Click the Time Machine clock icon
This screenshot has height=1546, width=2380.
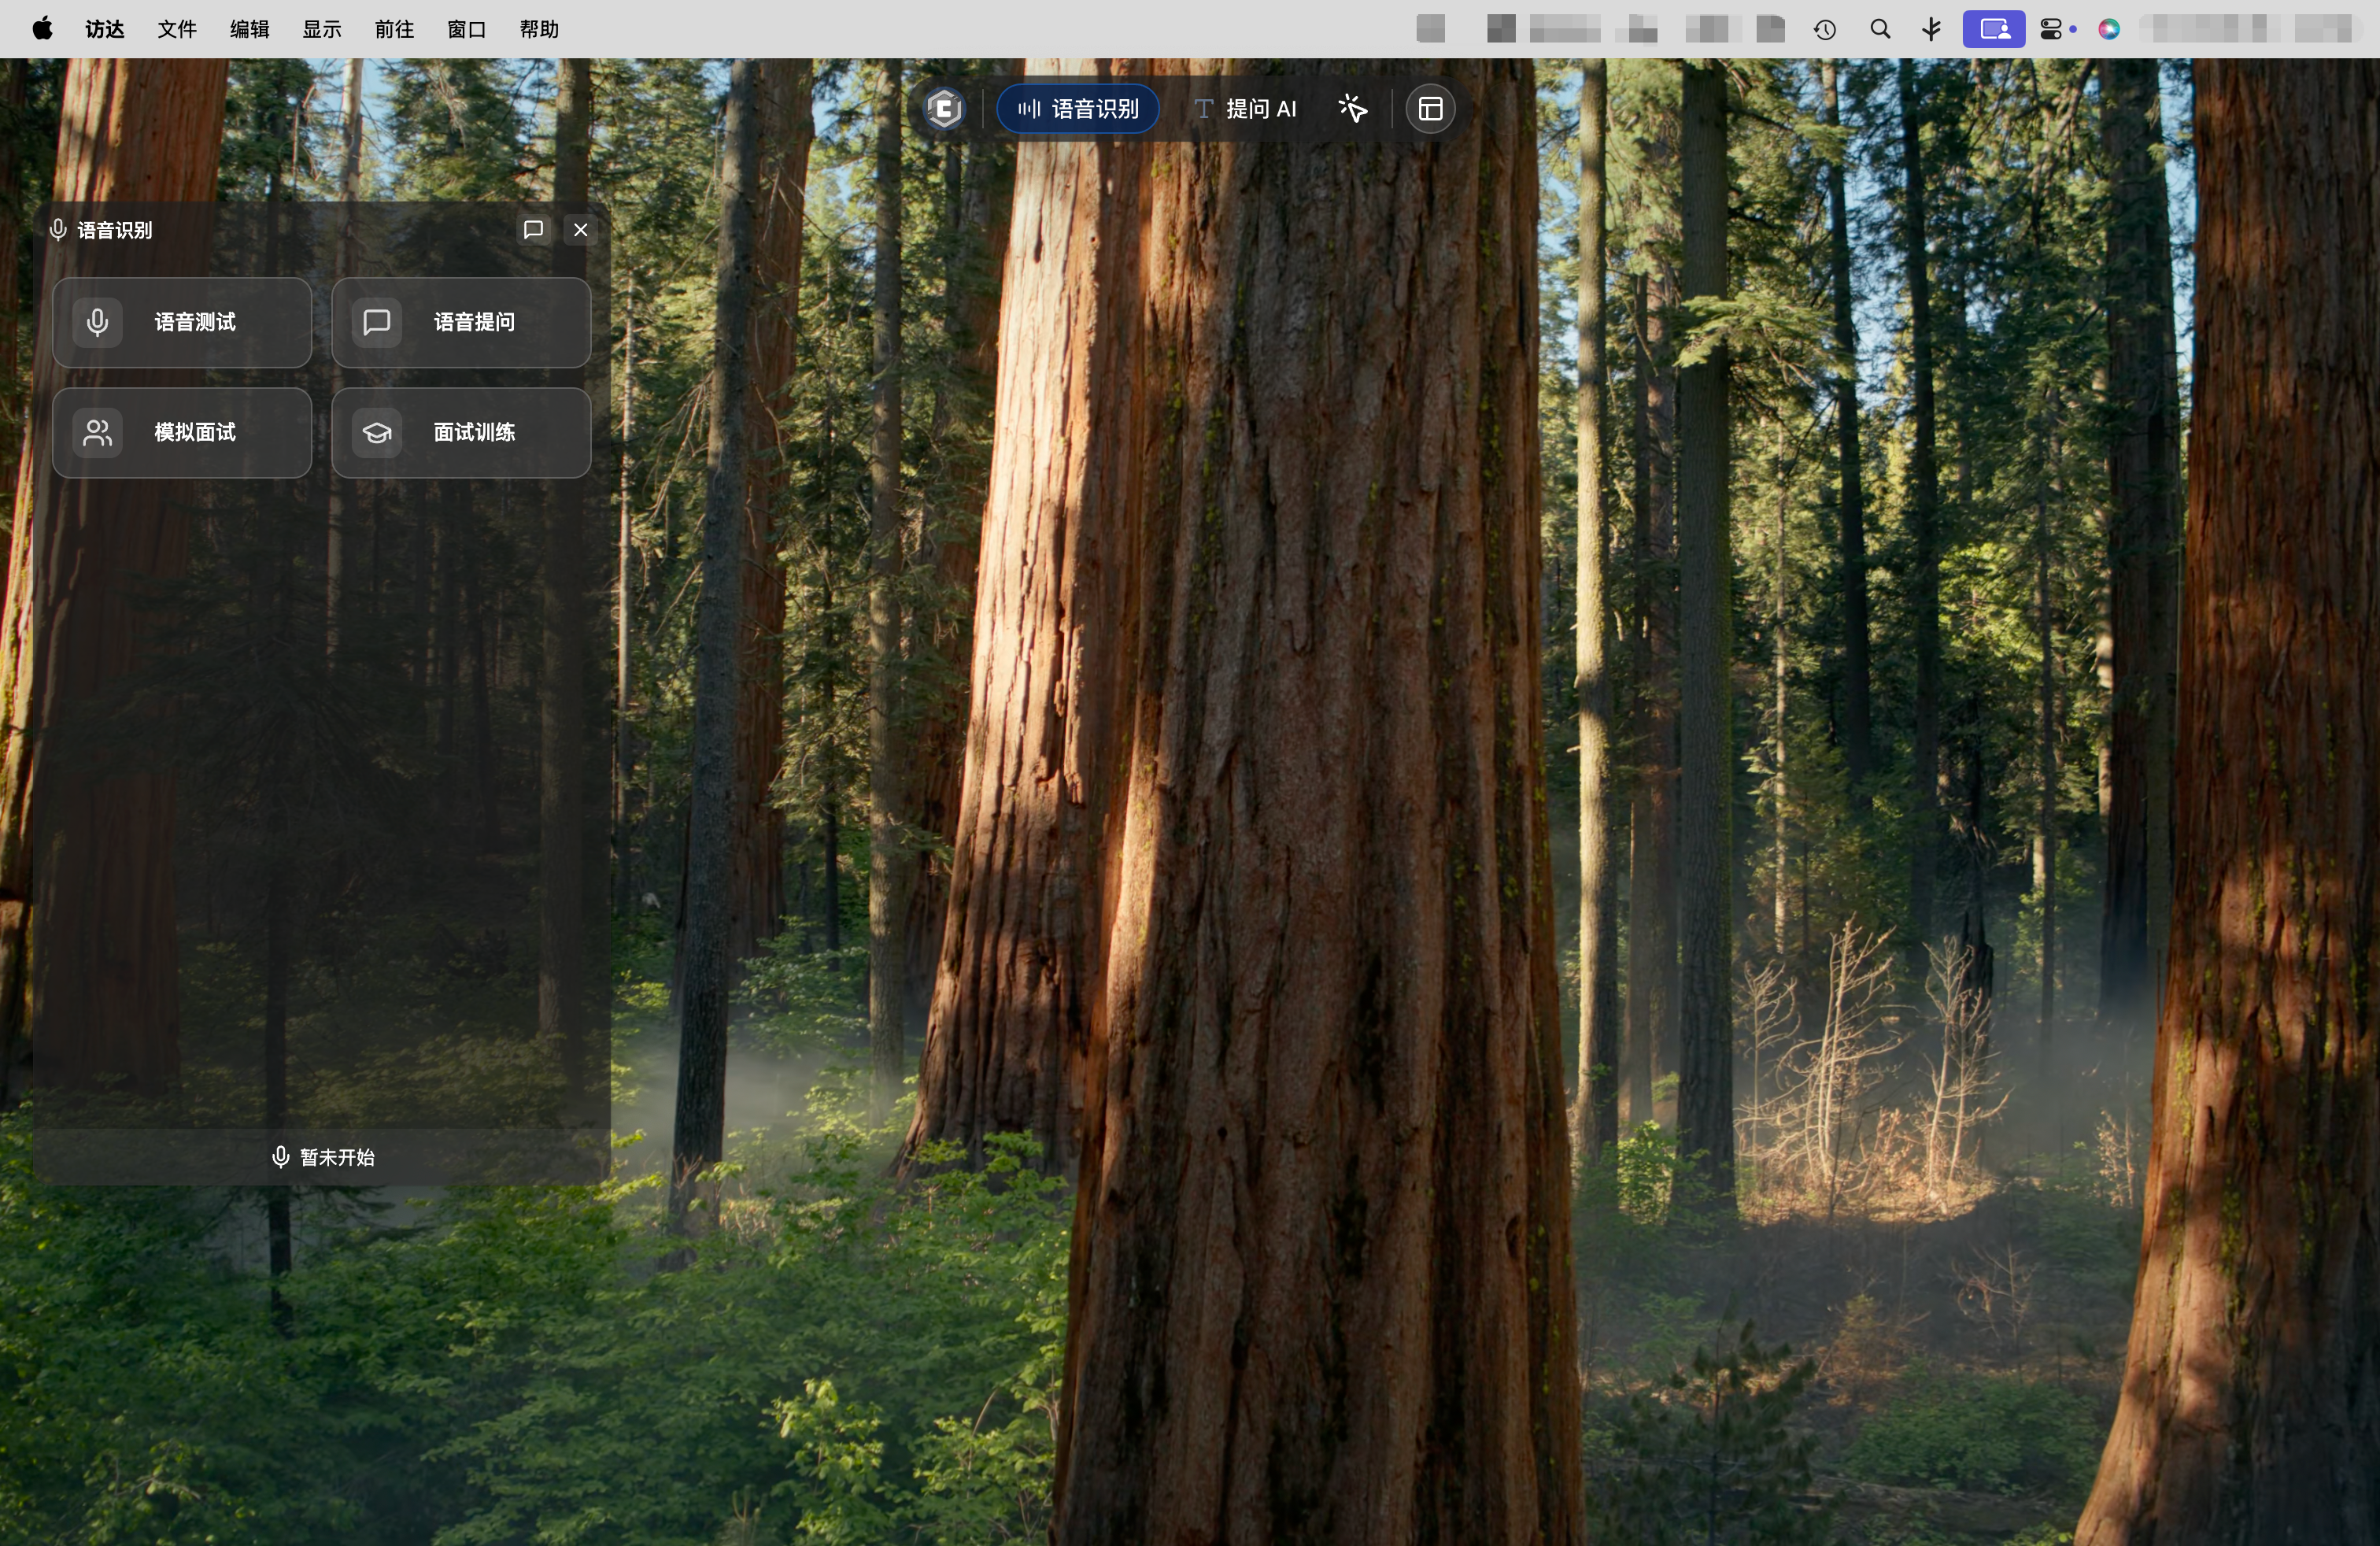coord(1824,29)
